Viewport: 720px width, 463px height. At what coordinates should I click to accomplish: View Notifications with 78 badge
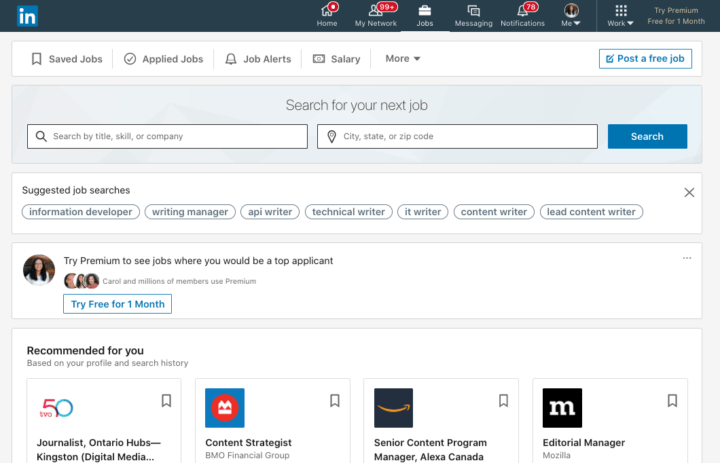click(523, 15)
